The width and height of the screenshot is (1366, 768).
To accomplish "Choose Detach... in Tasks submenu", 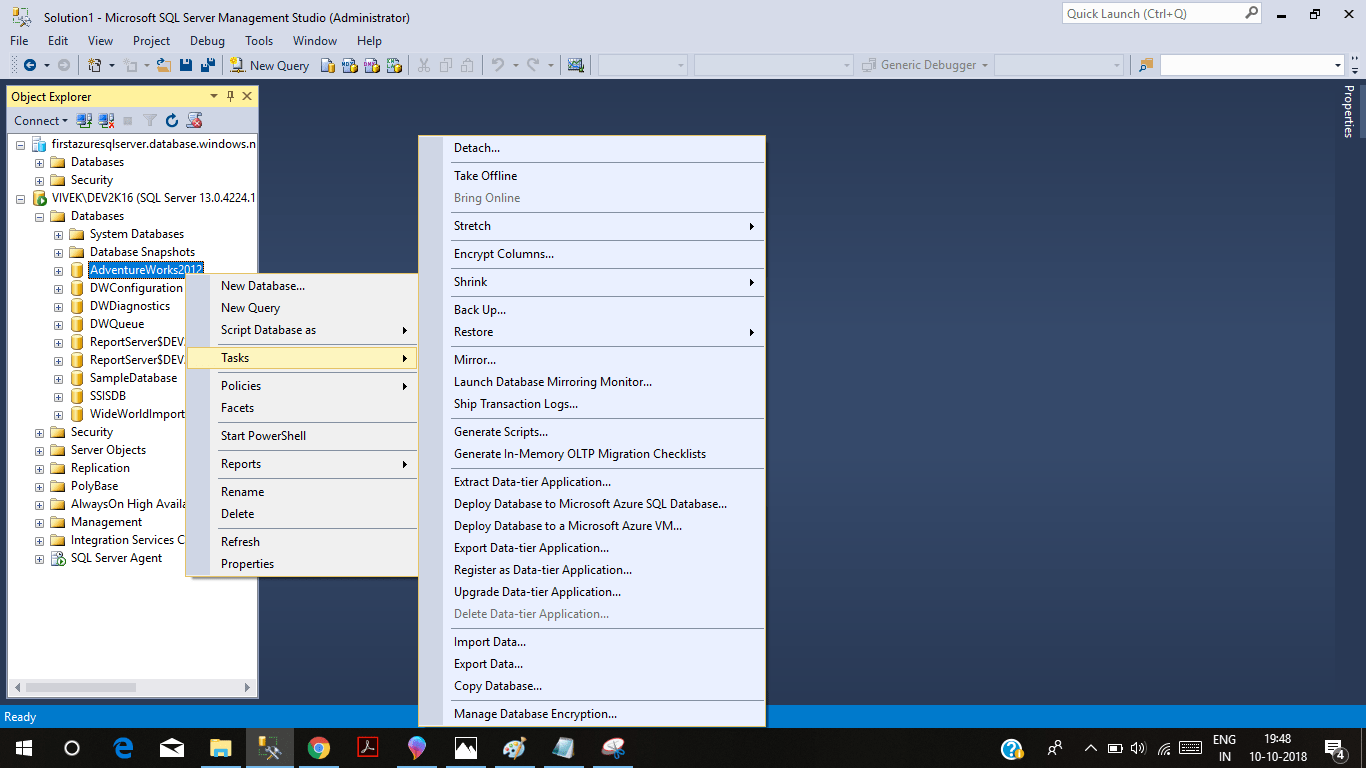I will pos(592,148).
